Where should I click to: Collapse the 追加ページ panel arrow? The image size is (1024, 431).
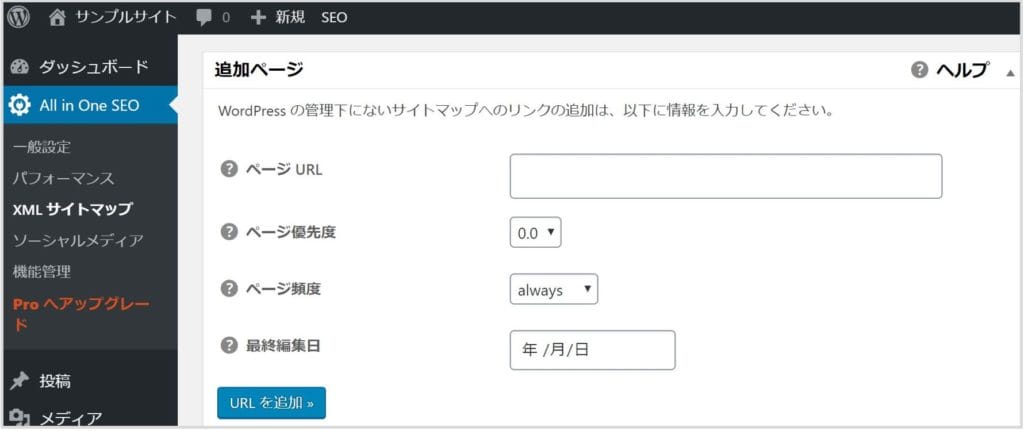tap(1010, 72)
